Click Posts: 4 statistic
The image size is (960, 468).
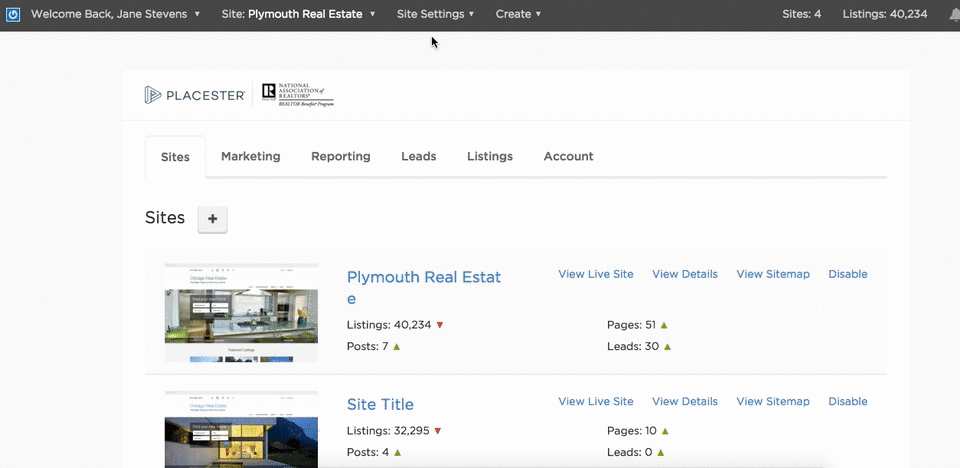coord(368,452)
